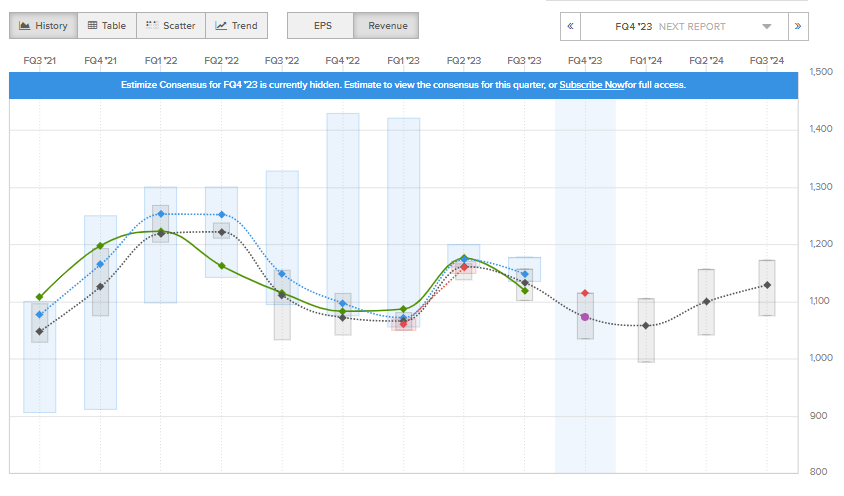This screenshot has height=496, width=844.
Task: Click the green FQ4 '21 data point
Action: 100,246
